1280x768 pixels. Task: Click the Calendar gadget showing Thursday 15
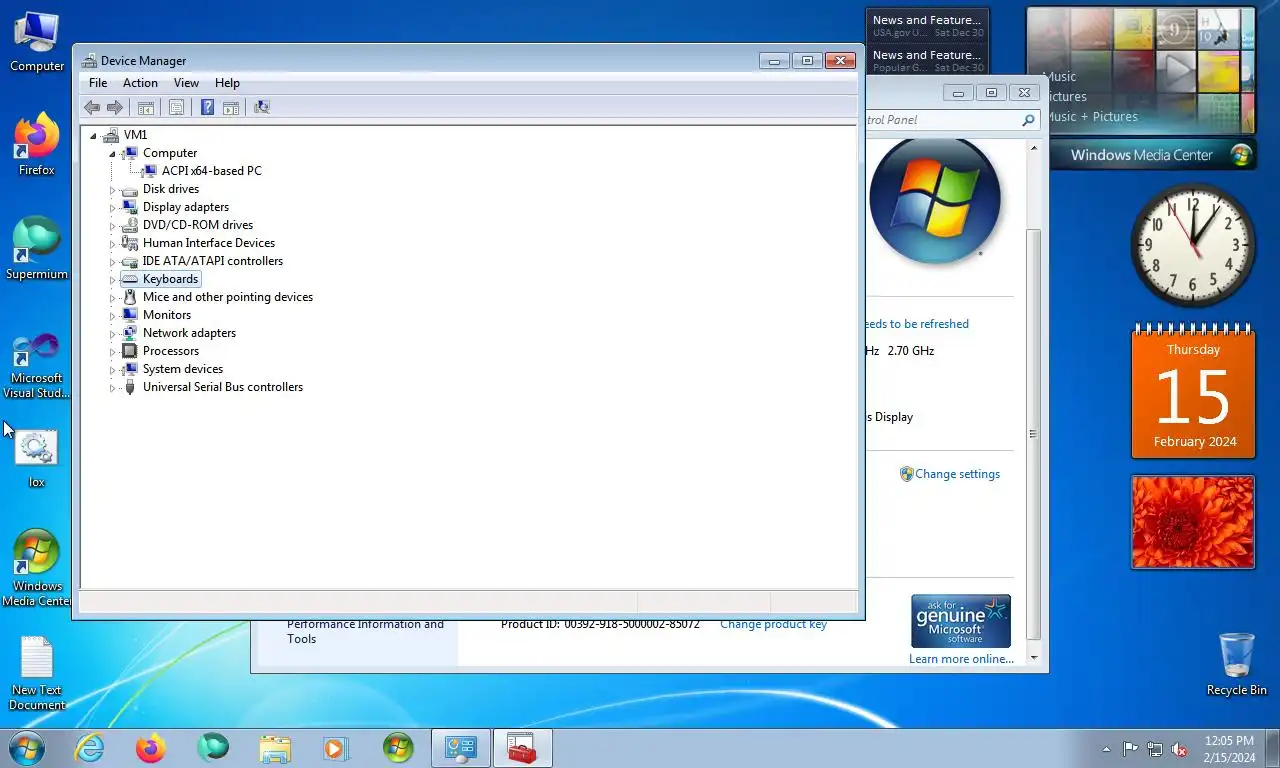coord(1193,392)
